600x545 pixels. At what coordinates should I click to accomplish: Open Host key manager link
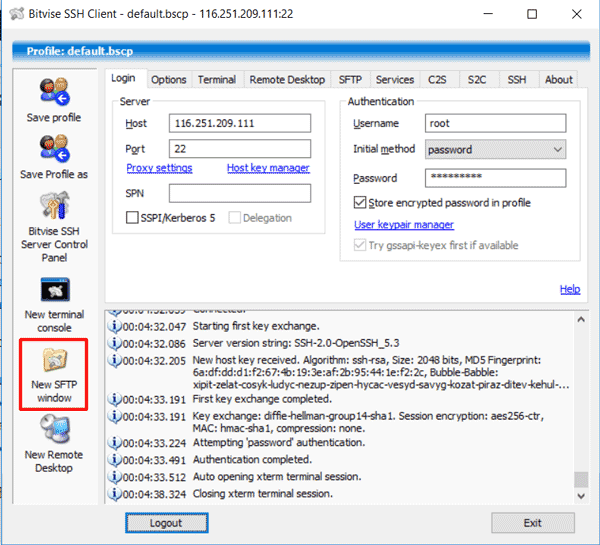268,168
